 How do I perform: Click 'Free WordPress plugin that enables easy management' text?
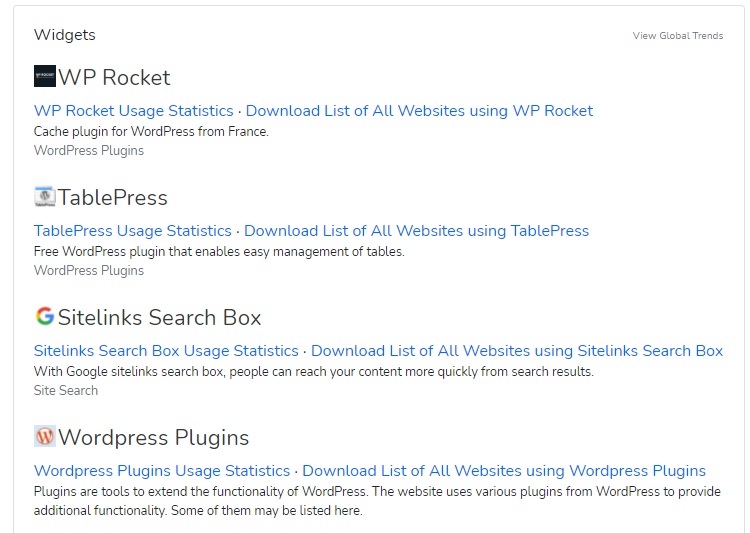(x=219, y=252)
